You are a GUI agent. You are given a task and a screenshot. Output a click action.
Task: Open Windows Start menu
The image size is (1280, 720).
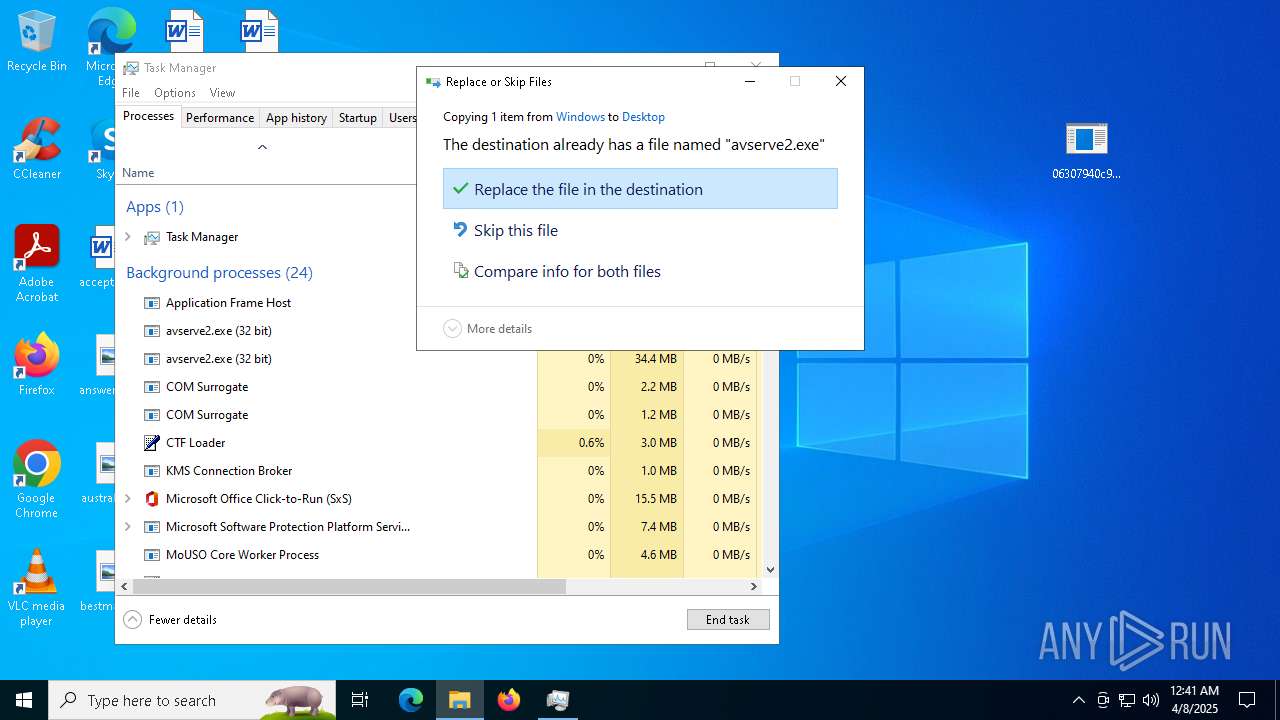(x=24, y=700)
